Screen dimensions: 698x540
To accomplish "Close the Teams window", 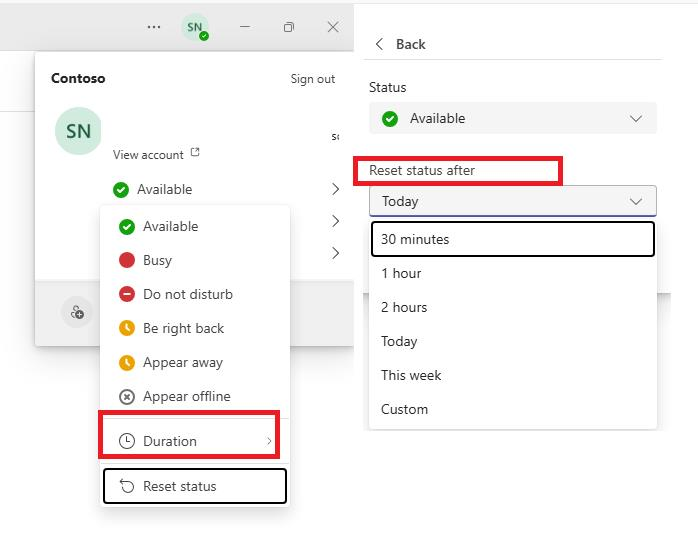I will click(x=333, y=27).
